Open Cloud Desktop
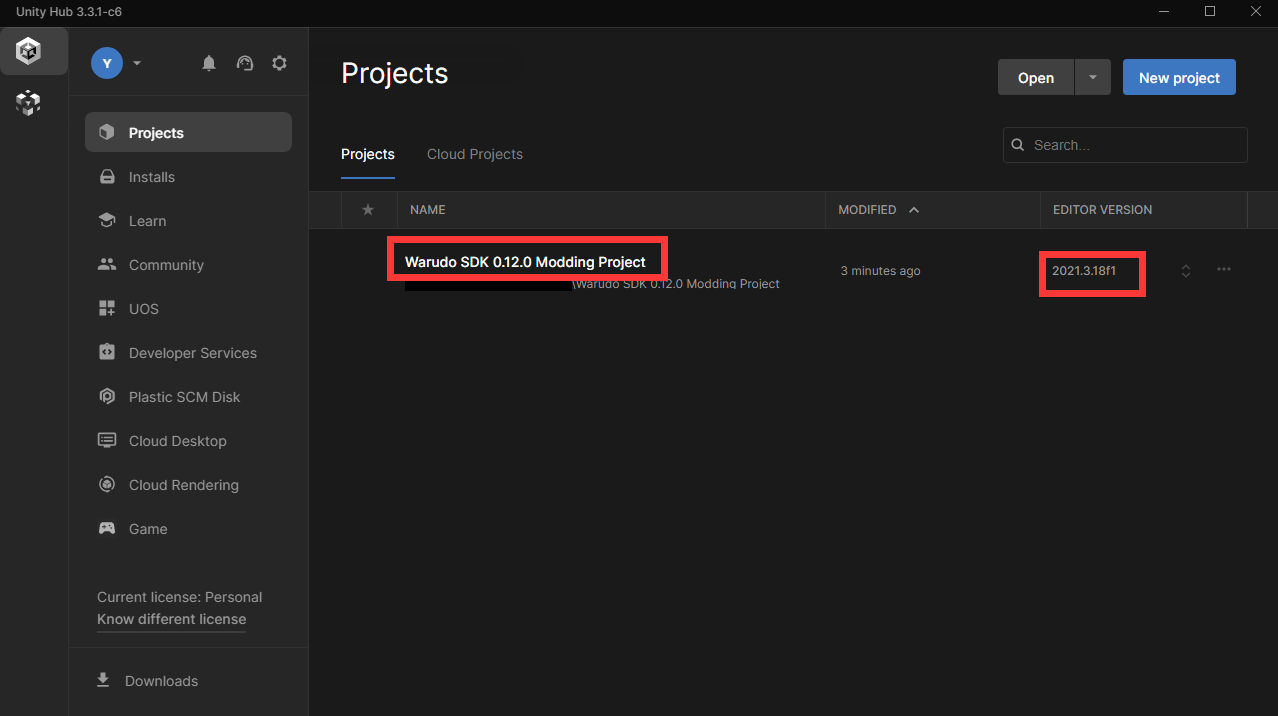The height and width of the screenshot is (716, 1278). (188, 441)
